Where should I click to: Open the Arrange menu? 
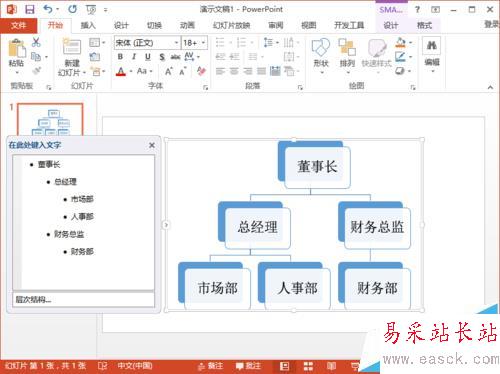[x=347, y=55]
